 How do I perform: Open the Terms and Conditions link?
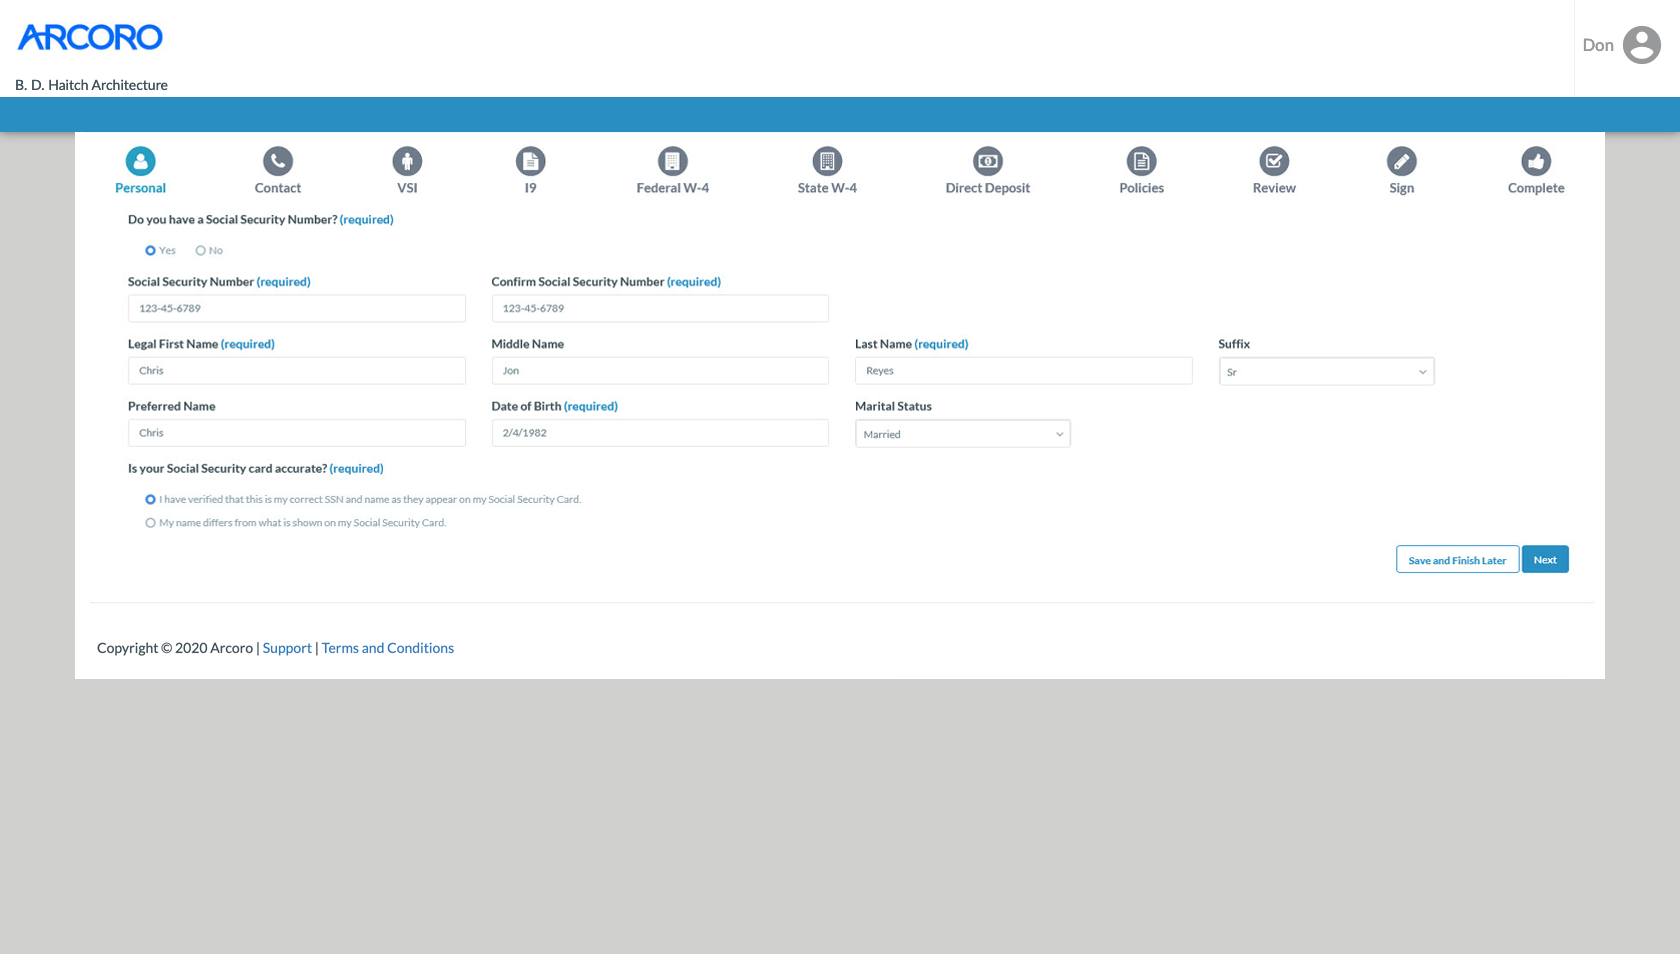387,648
